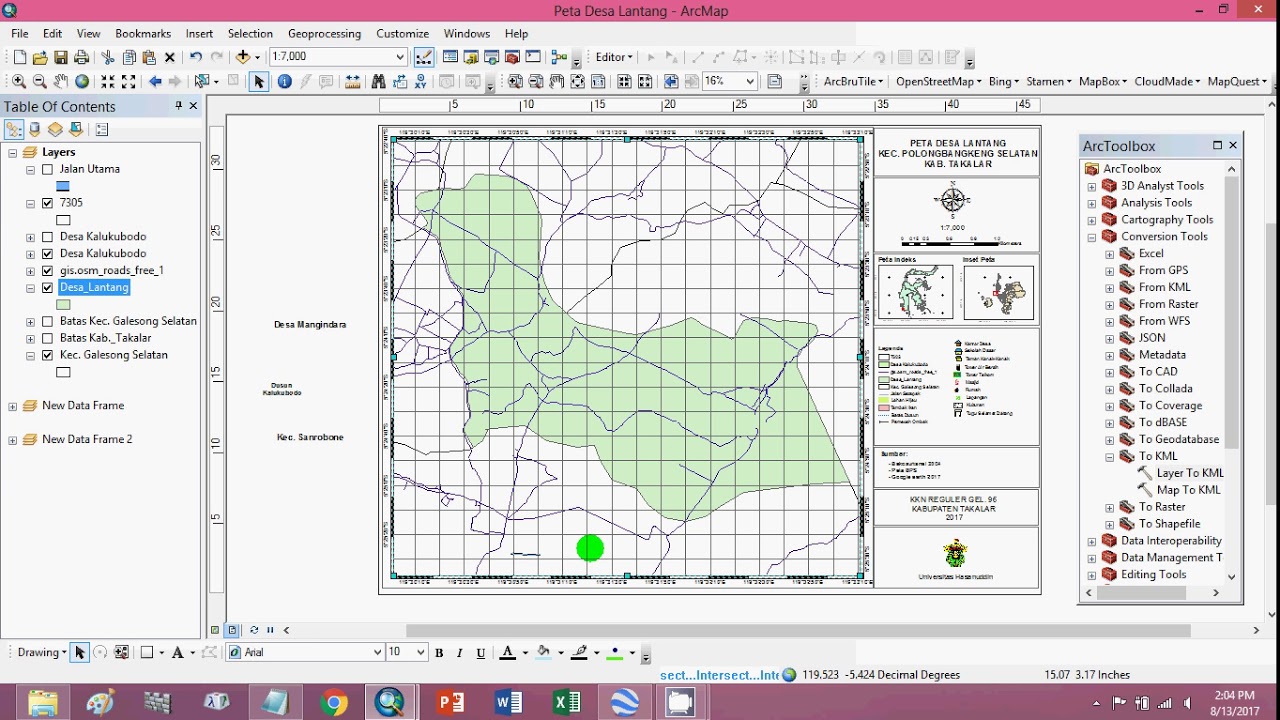Click the Print icon in the toolbar

82,57
